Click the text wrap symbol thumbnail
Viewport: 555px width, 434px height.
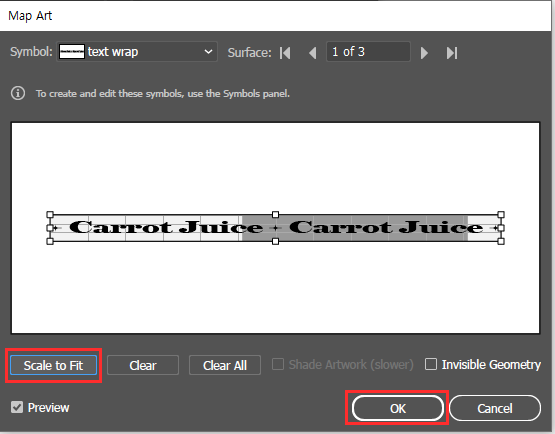pos(72,52)
